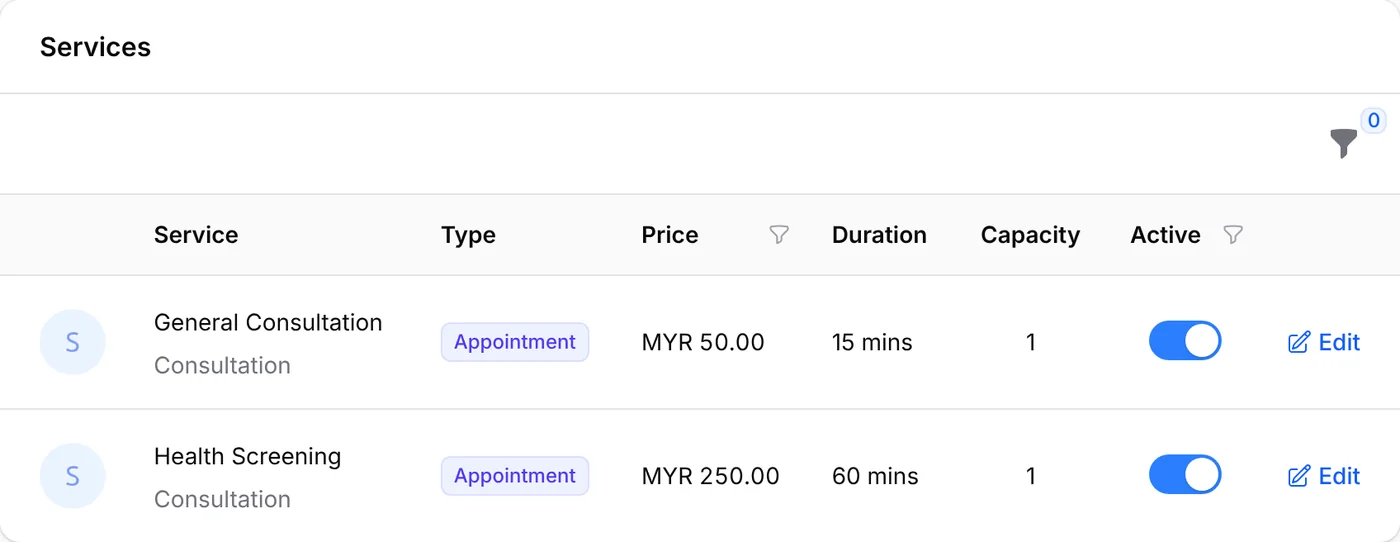Click capacity value 1 for General Consultation
The image size is (1400, 542).
click(1031, 342)
